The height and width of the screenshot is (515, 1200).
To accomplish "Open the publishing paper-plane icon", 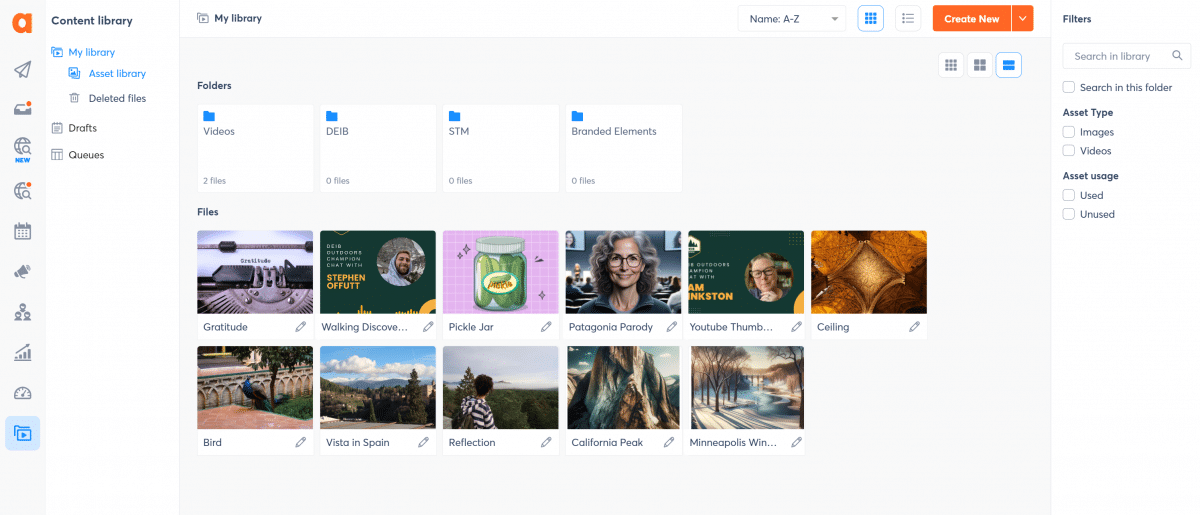I will (x=22, y=69).
